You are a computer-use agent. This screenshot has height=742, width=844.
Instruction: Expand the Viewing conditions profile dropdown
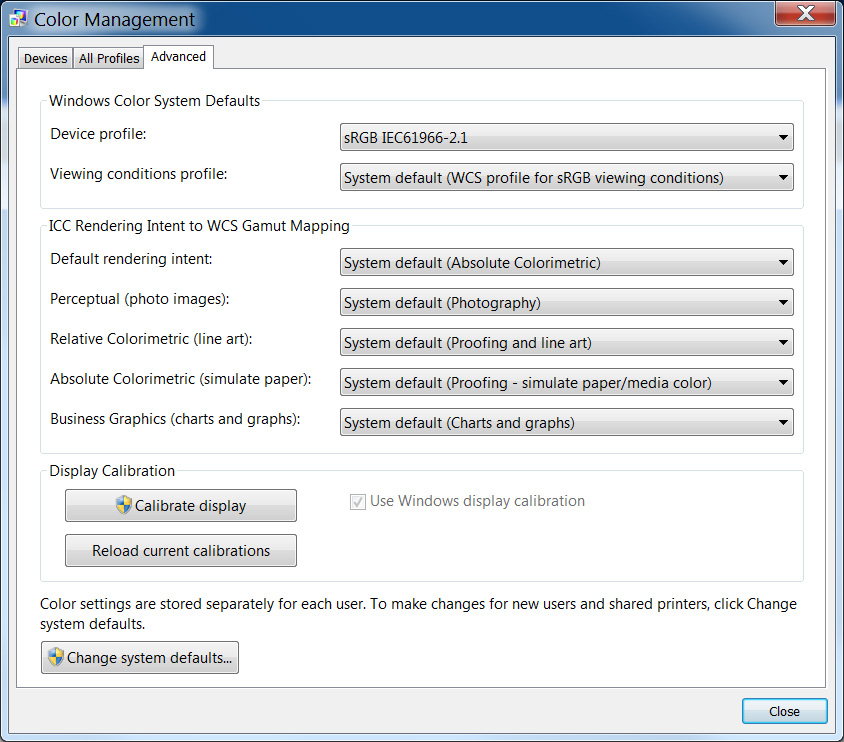[566, 178]
